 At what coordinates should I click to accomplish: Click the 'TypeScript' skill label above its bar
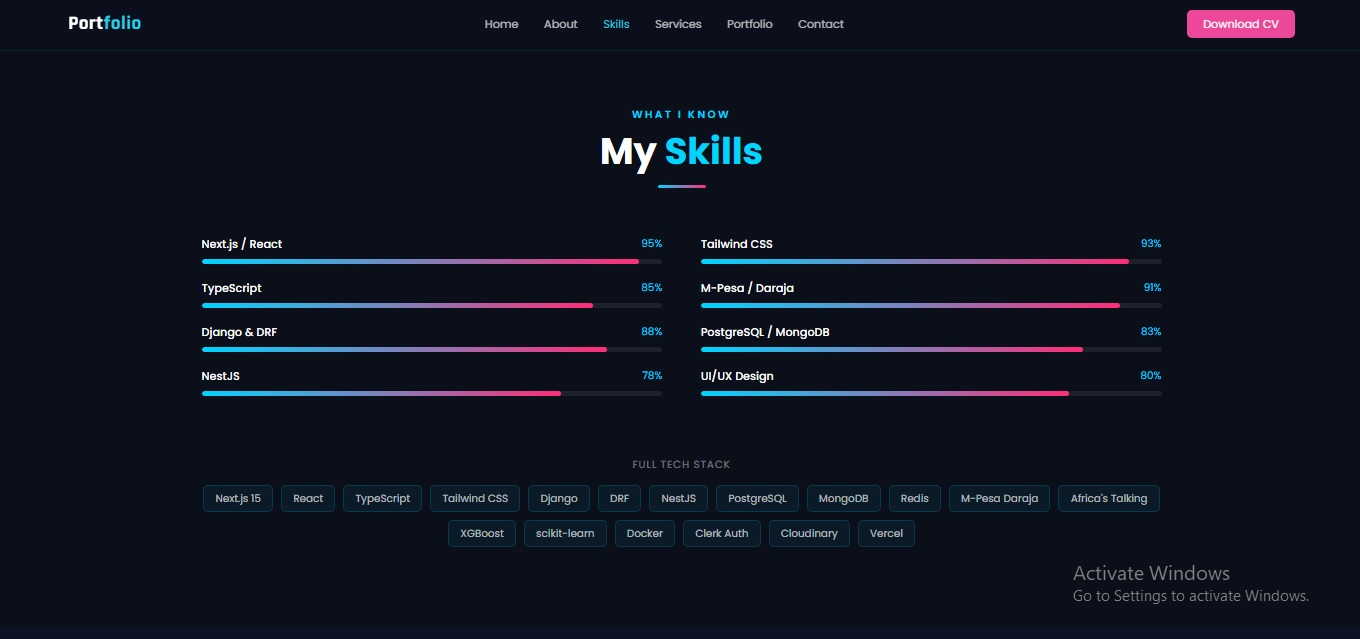[232, 288]
